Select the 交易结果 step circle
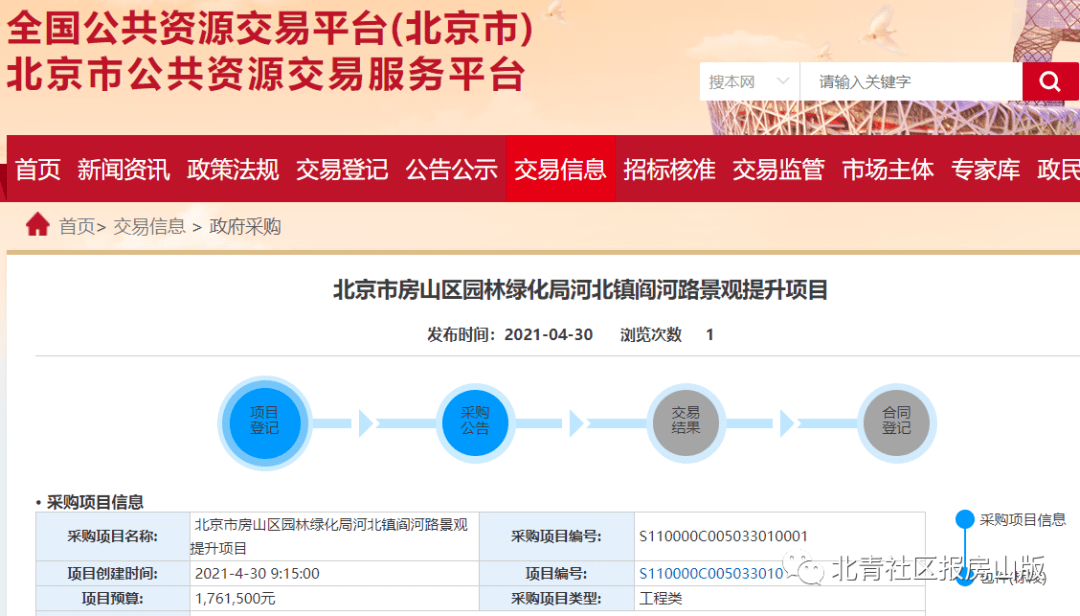Viewport: 1080px width, 616px height. [x=686, y=422]
